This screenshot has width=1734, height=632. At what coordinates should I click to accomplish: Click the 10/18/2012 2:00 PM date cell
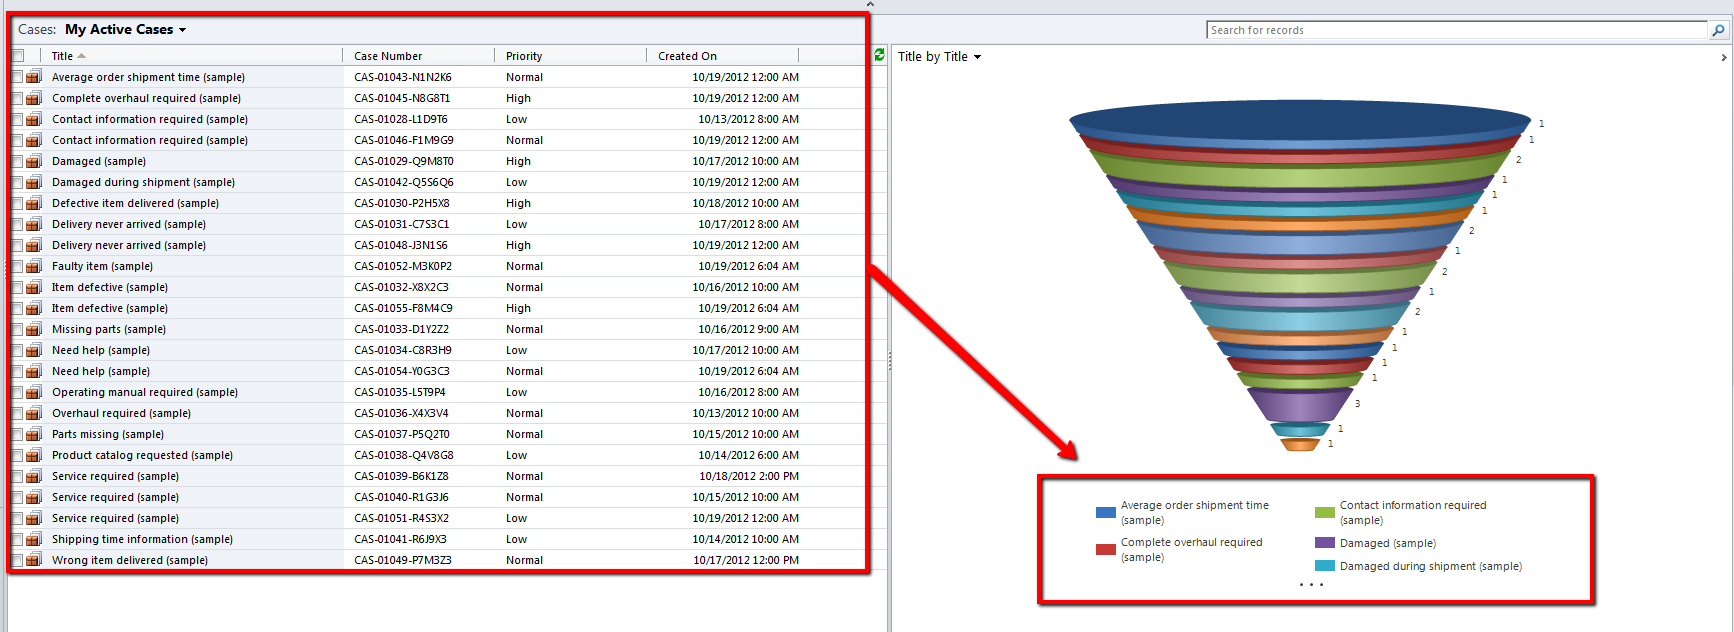[749, 476]
